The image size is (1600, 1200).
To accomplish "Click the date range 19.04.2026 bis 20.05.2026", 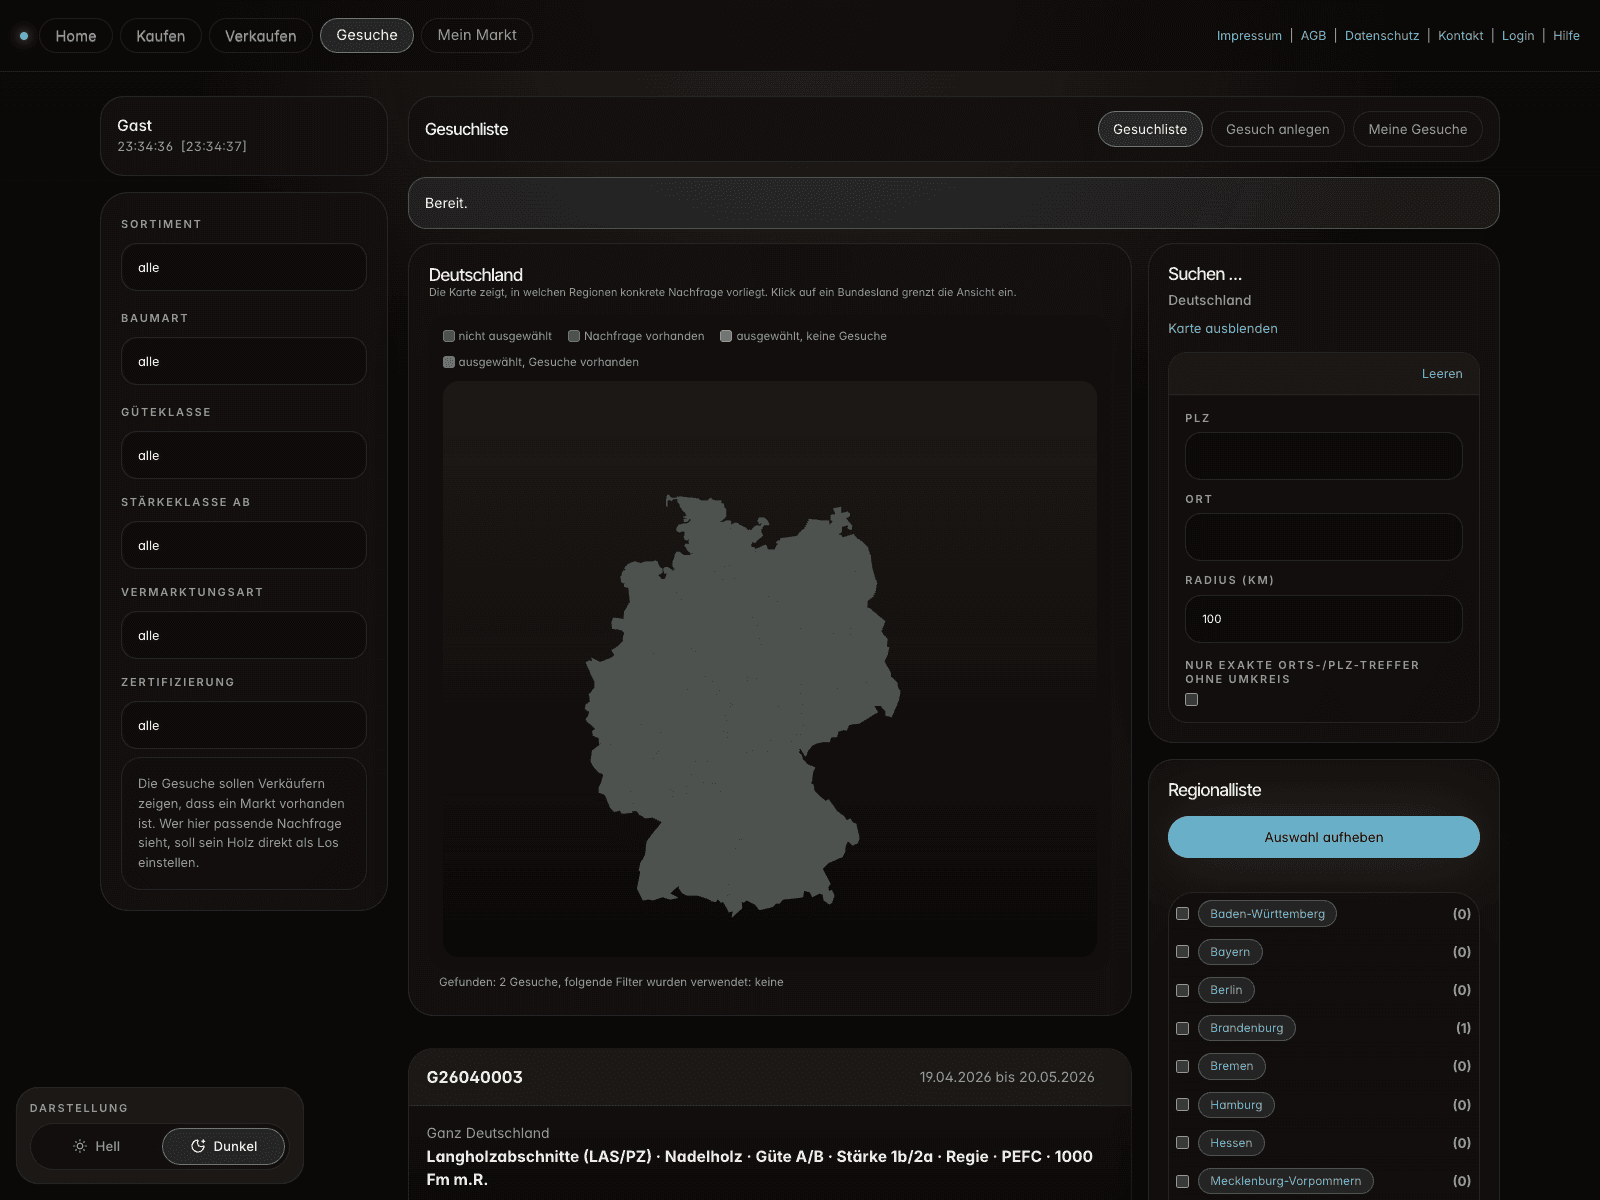I will [x=1007, y=1077].
